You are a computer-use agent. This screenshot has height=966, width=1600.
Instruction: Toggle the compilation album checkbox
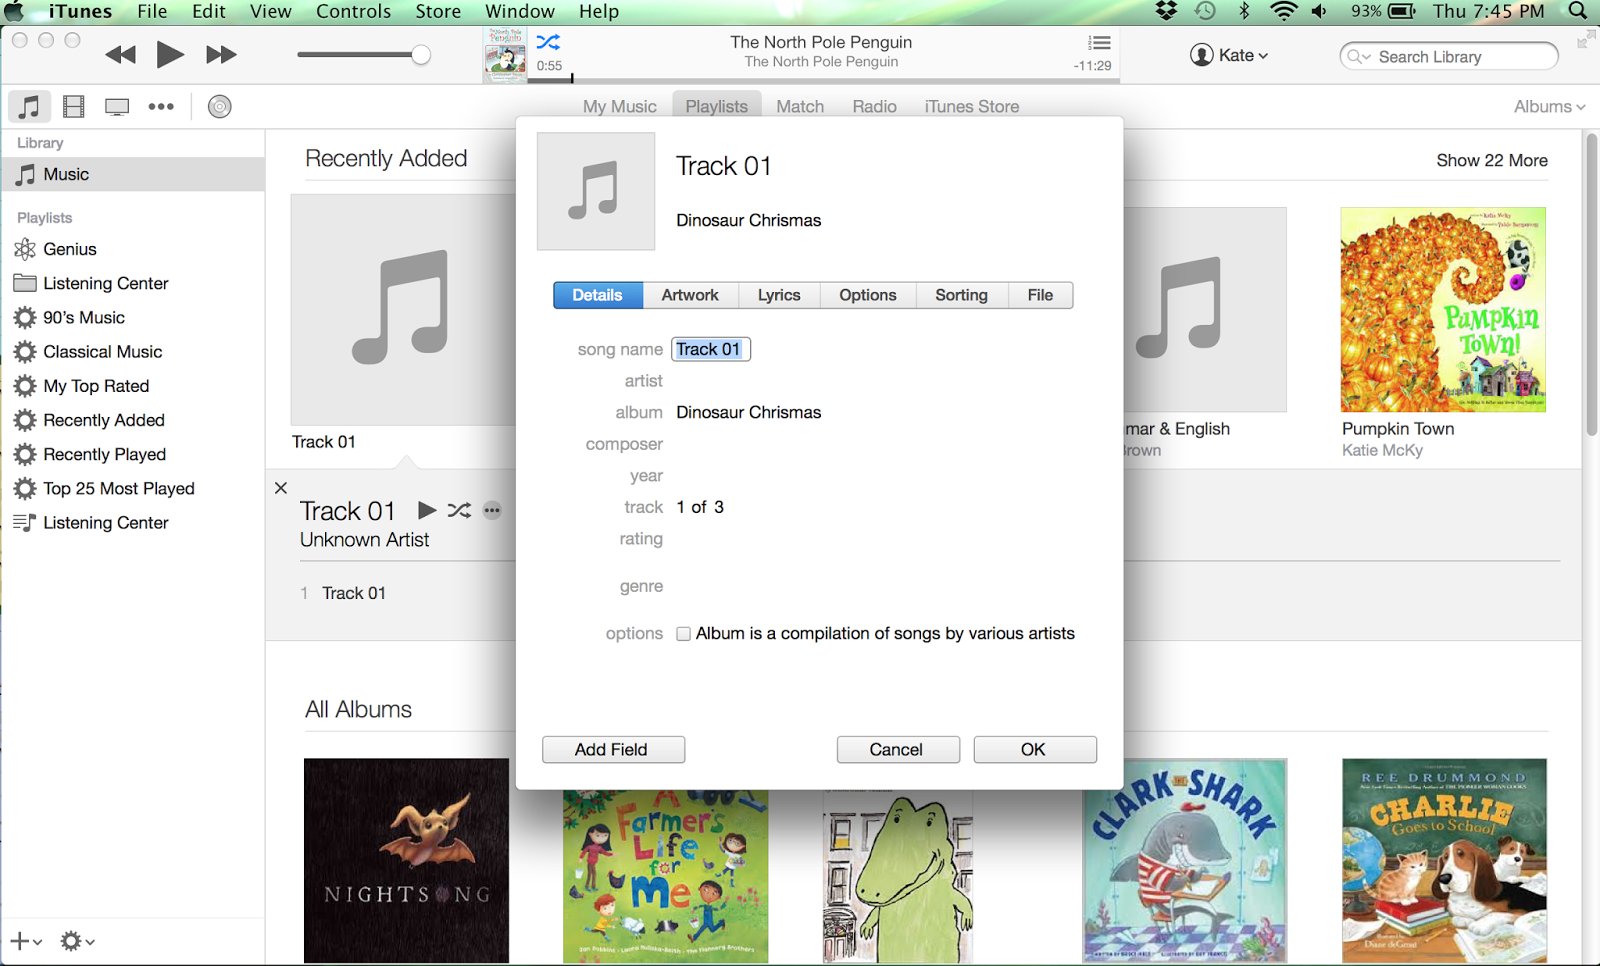tap(683, 634)
